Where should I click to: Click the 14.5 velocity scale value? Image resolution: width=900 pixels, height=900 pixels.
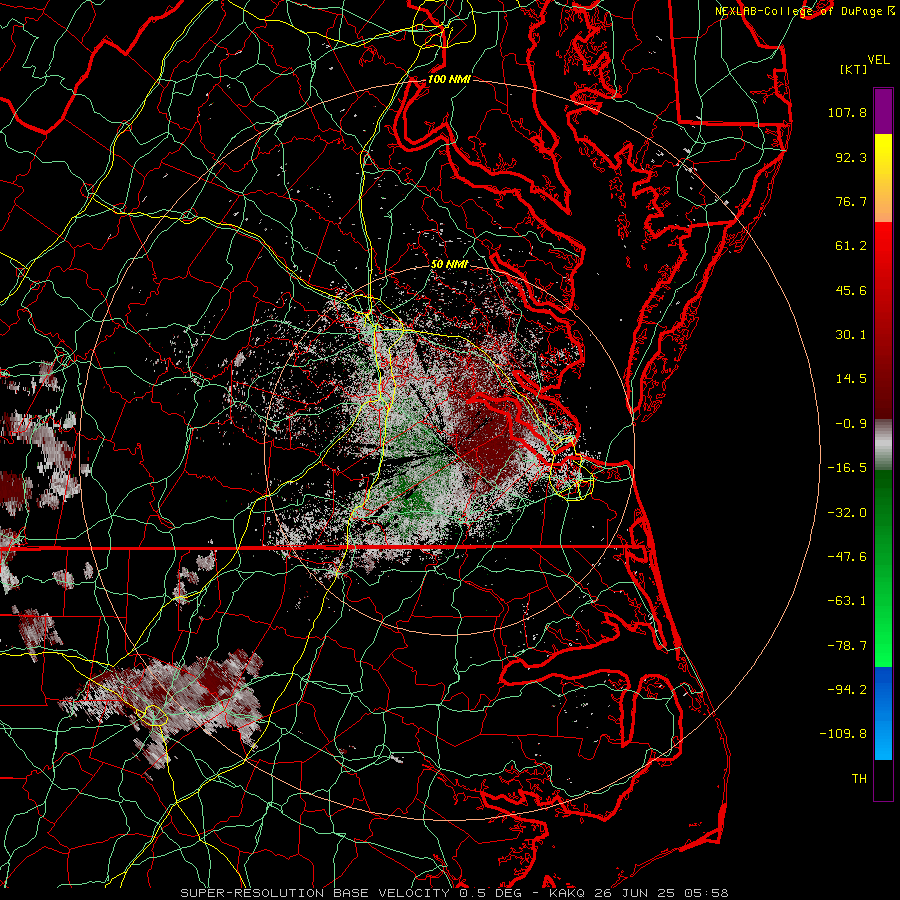click(851, 379)
